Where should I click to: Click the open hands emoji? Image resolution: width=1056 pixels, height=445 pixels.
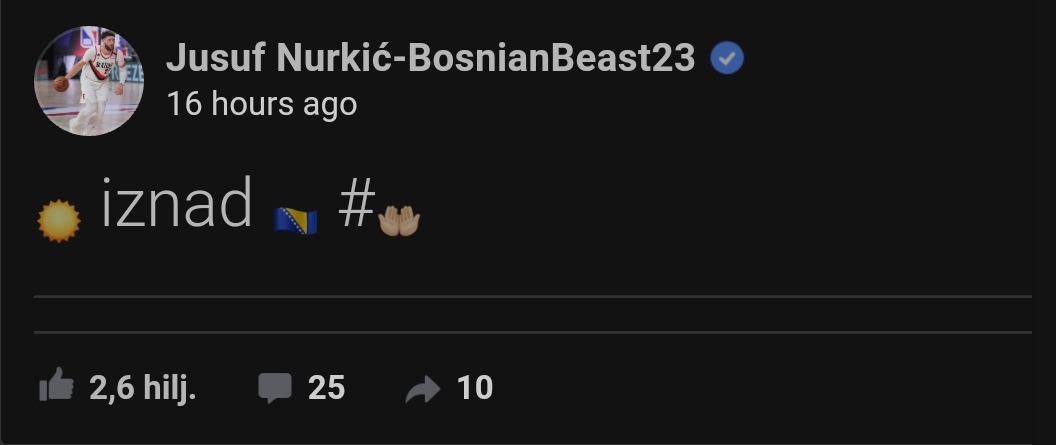click(x=399, y=220)
